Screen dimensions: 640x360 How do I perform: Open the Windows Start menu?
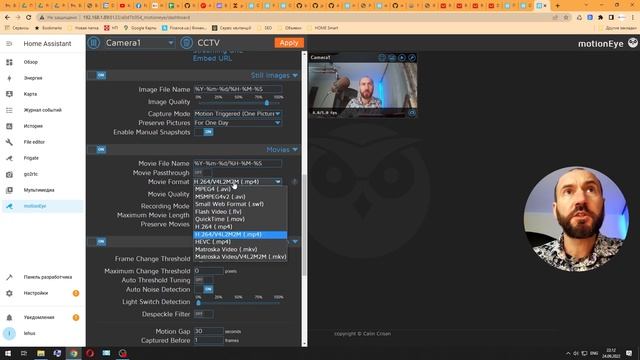tap(8, 353)
